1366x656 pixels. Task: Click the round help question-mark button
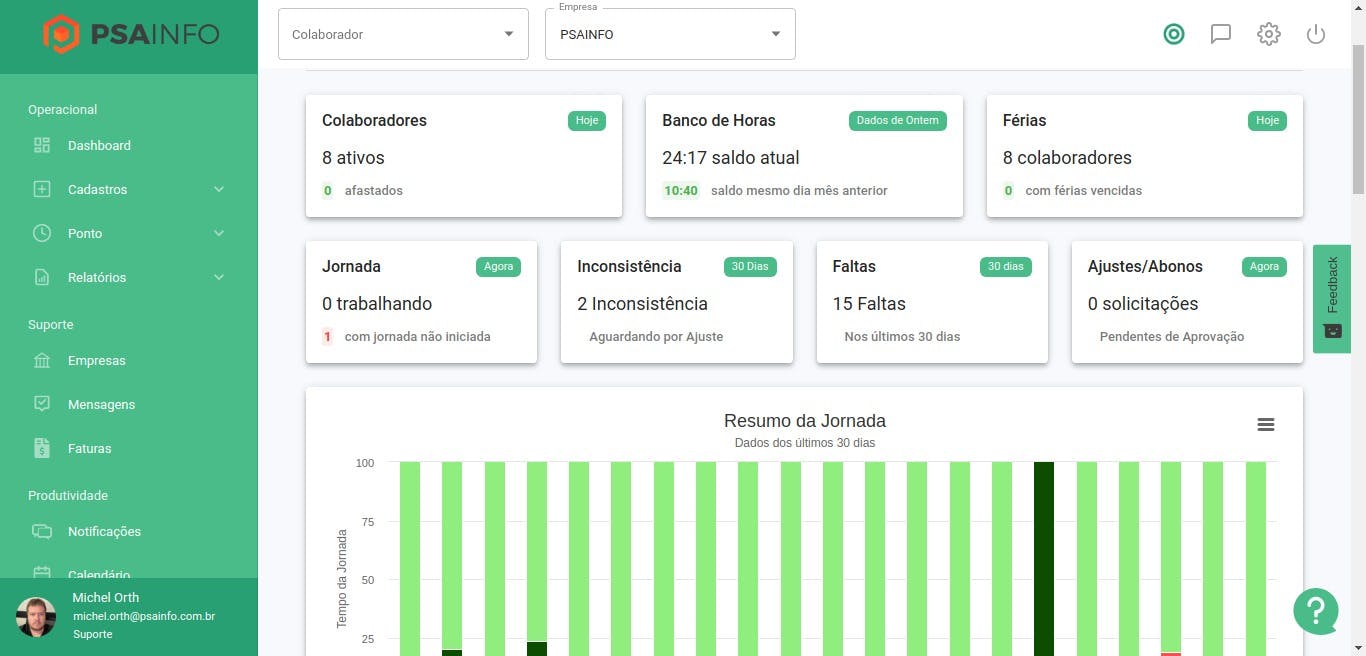1316,610
